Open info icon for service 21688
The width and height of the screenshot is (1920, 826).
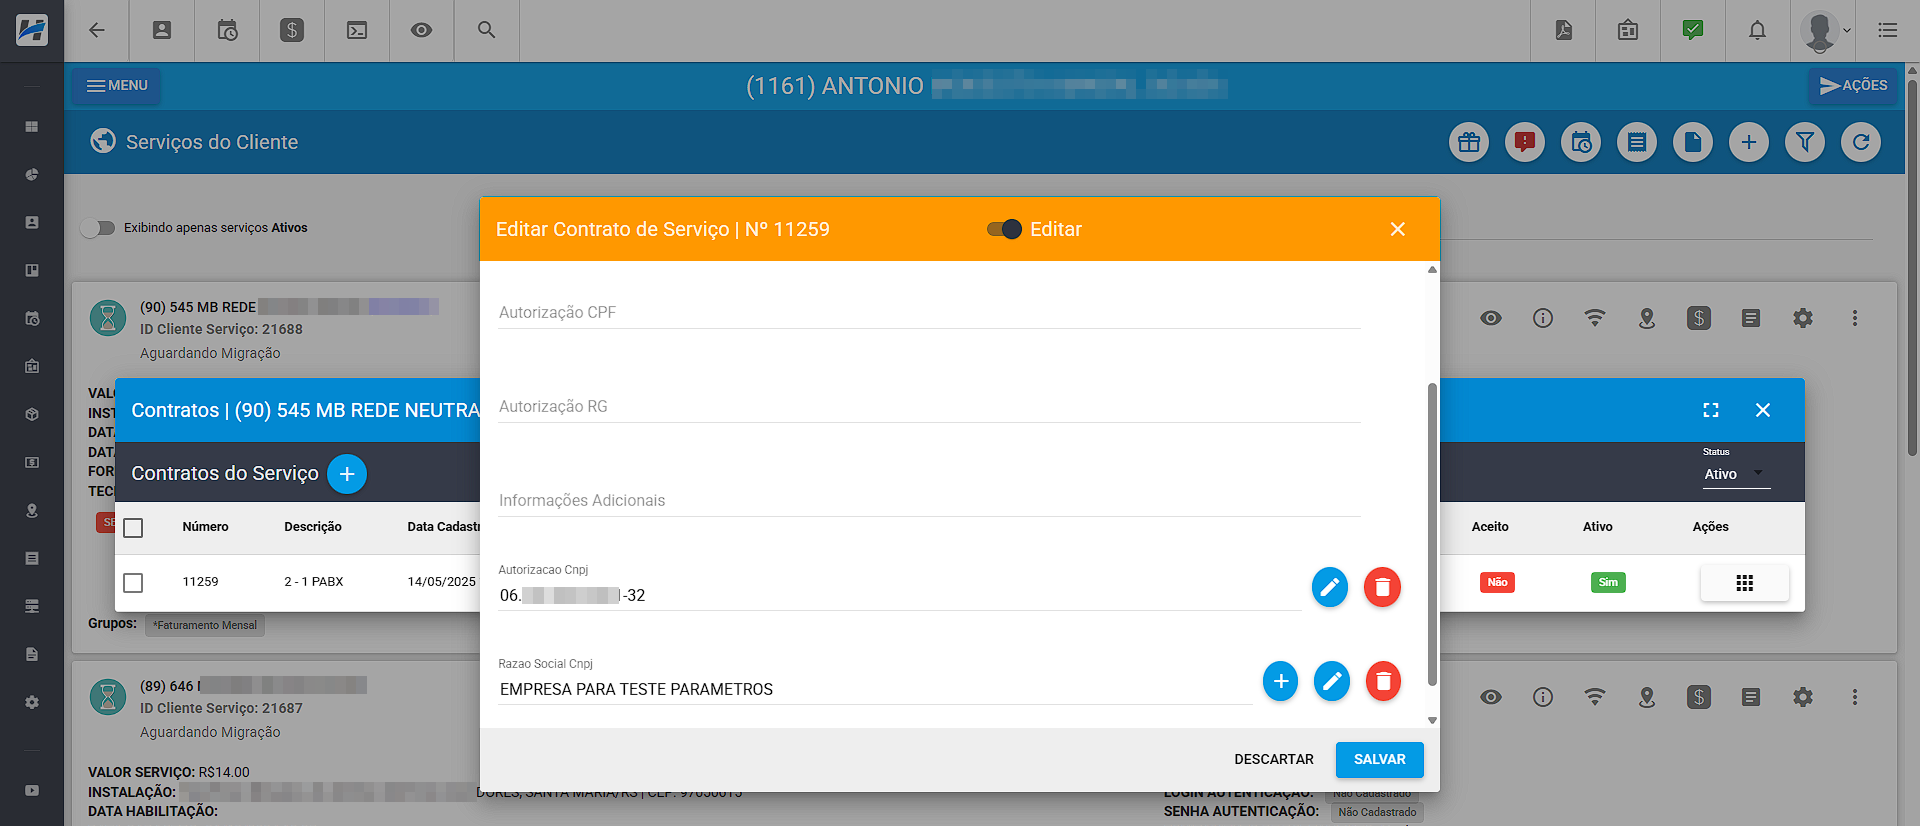tap(1543, 318)
